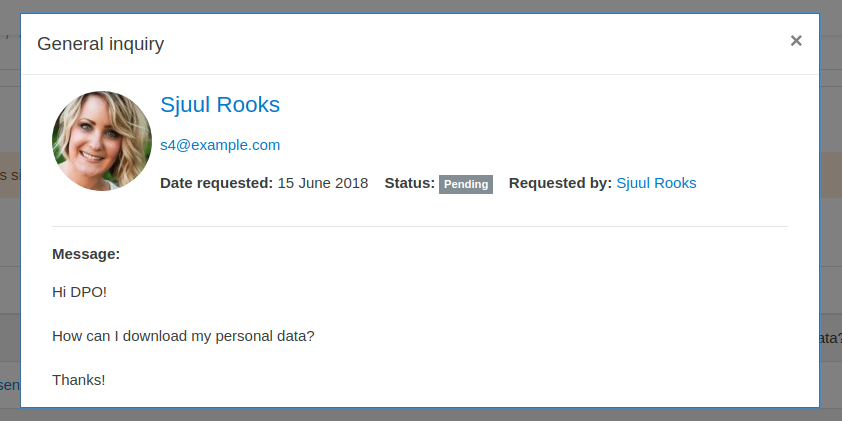Viewport: 842px width, 421px height.
Task: Click the truncated text right of dialog
Action: pyautogui.click(x=831, y=338)
